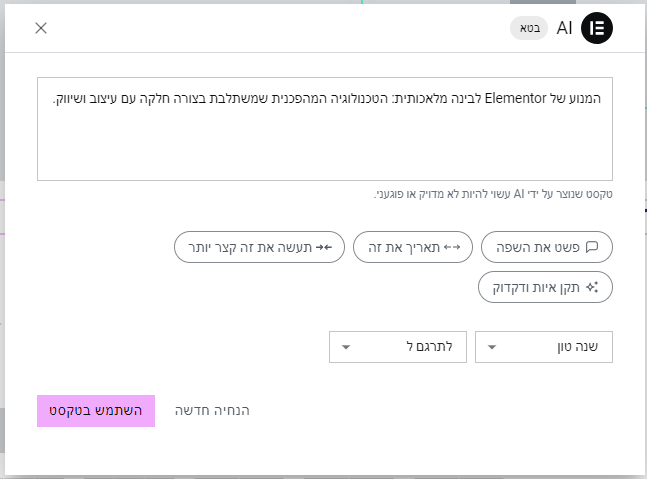Click the pink 'השתמש בטקסט' use text button

[x=96, y=411]
